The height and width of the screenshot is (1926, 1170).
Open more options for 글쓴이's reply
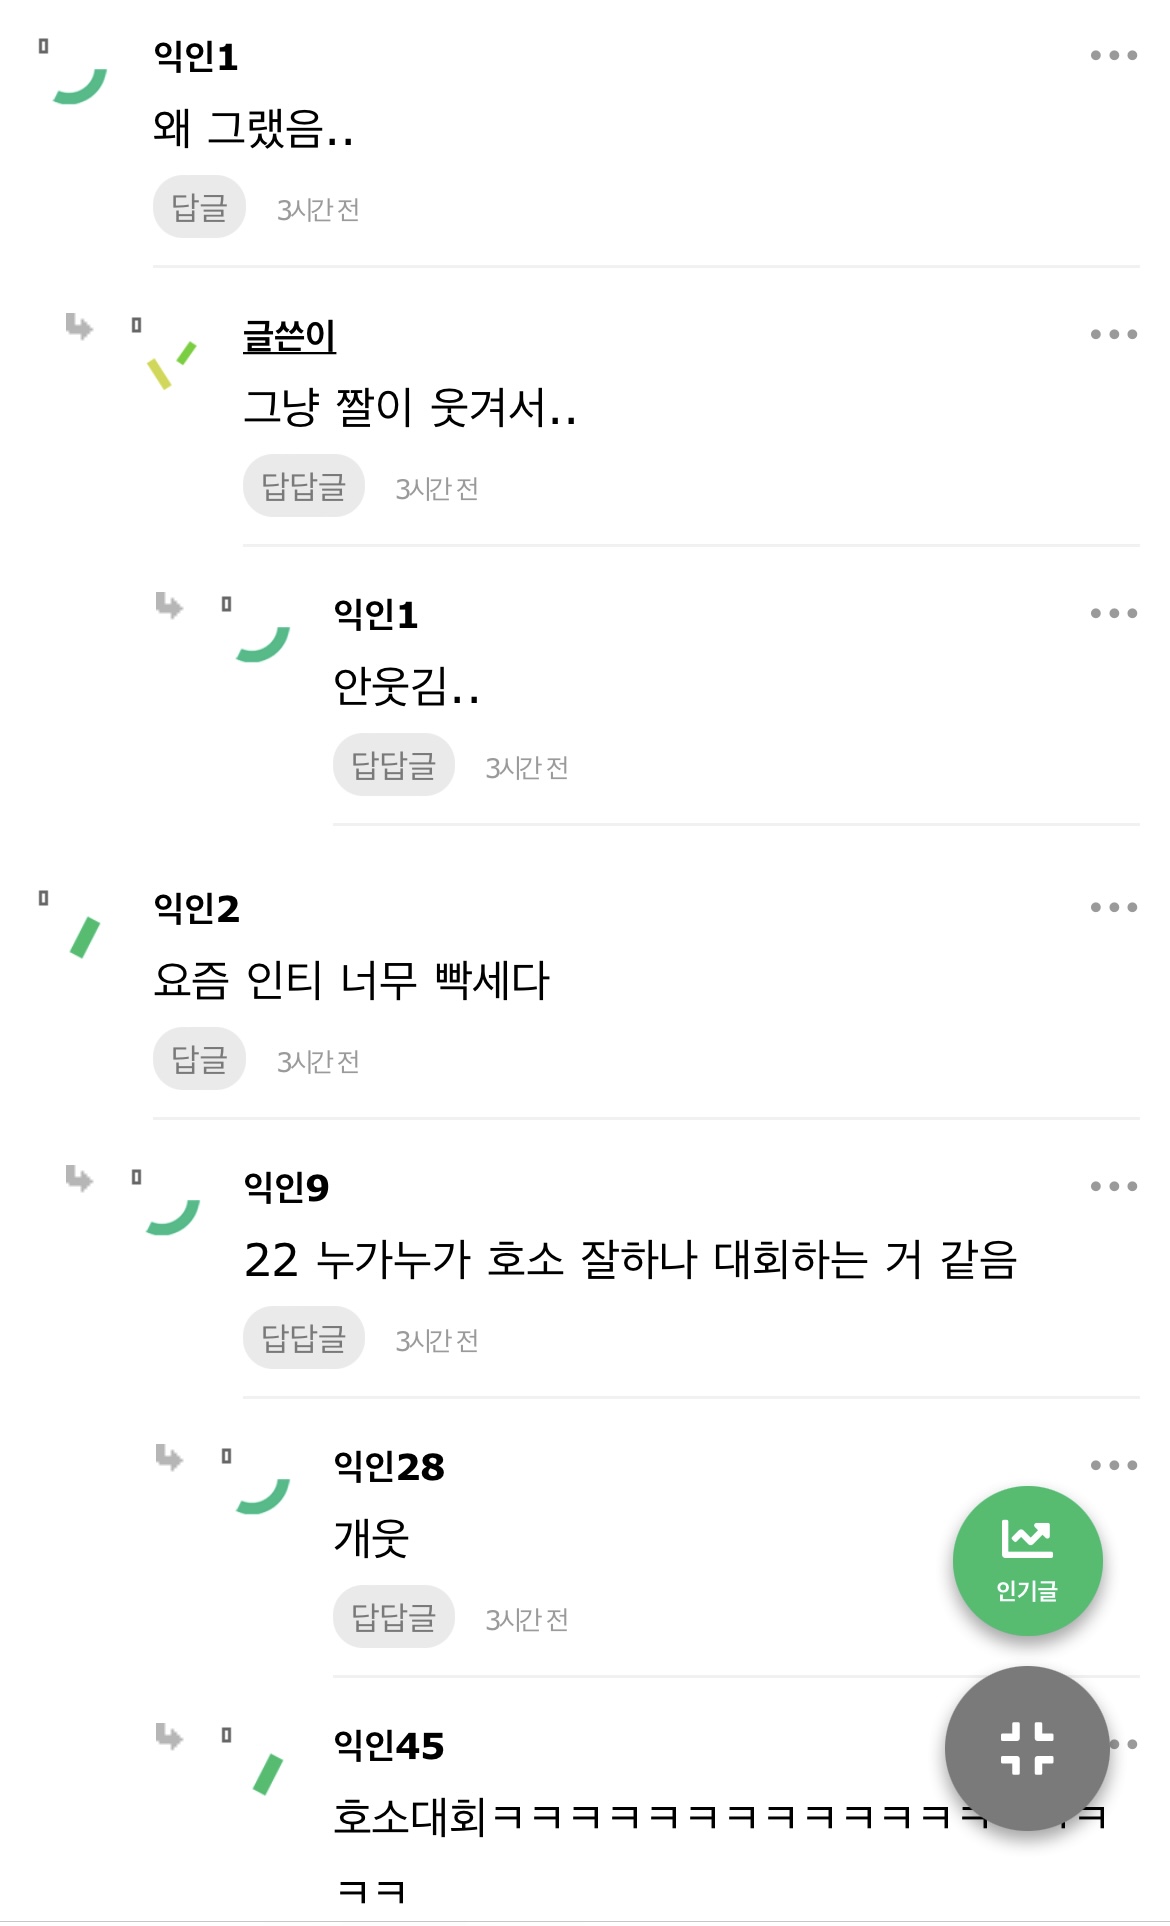[x=1113, y=335]
